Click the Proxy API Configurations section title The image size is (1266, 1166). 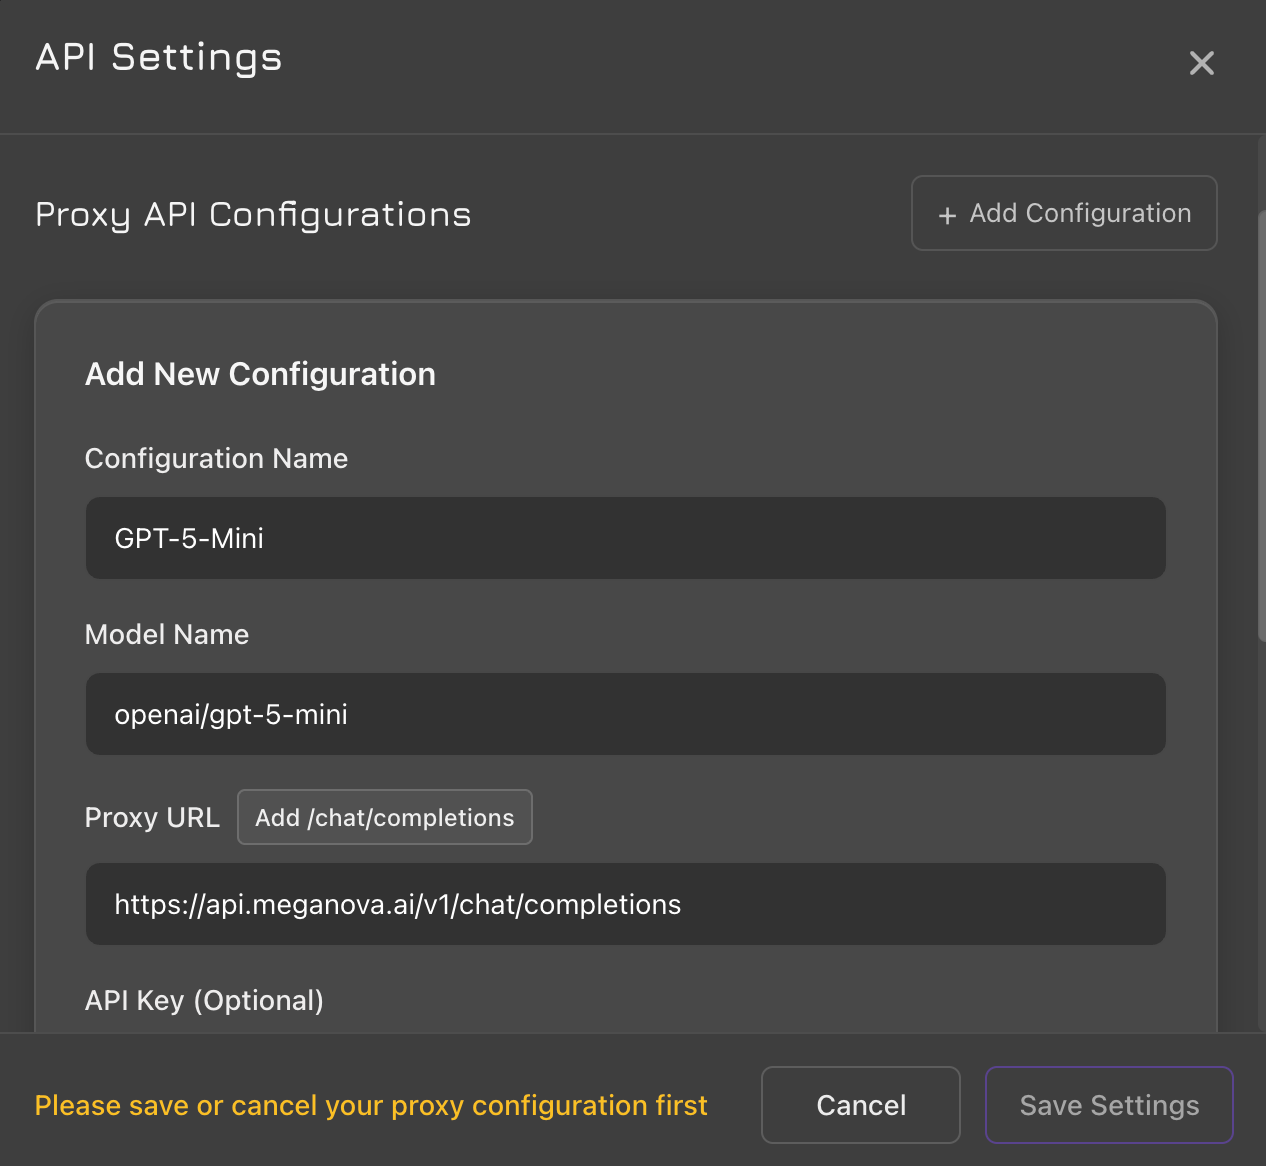tap(253, 214)
